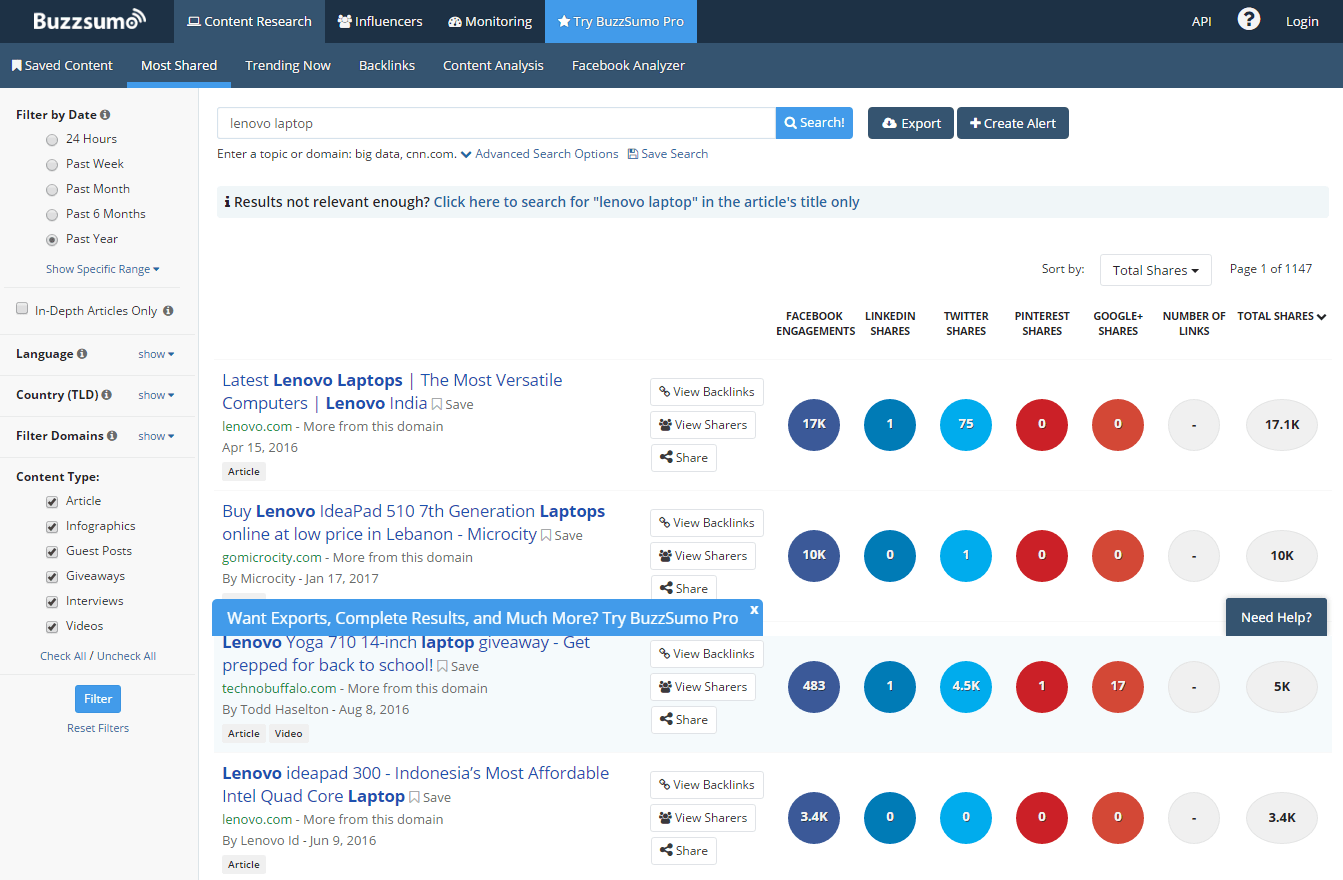Select the Past 6 Months option
Image resolution: width=1343 pixels, height=880 pixels.
pos(52,215)
